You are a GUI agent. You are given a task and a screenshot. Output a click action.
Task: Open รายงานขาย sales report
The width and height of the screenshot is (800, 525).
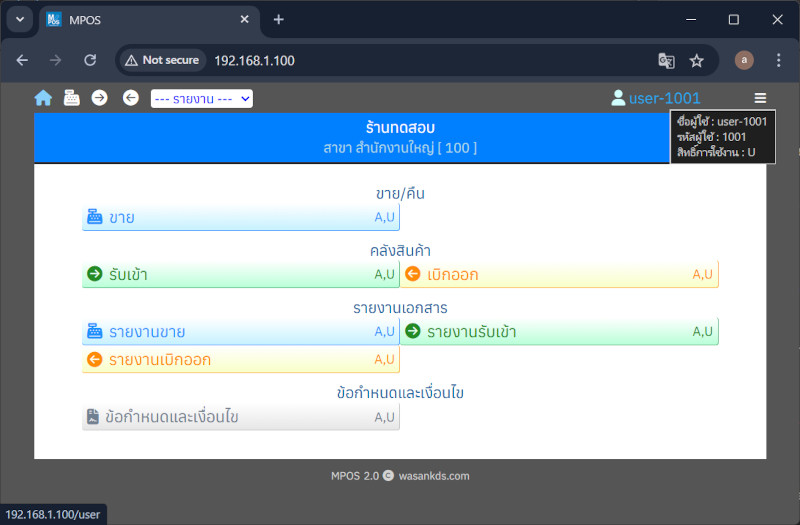point(240,331)
